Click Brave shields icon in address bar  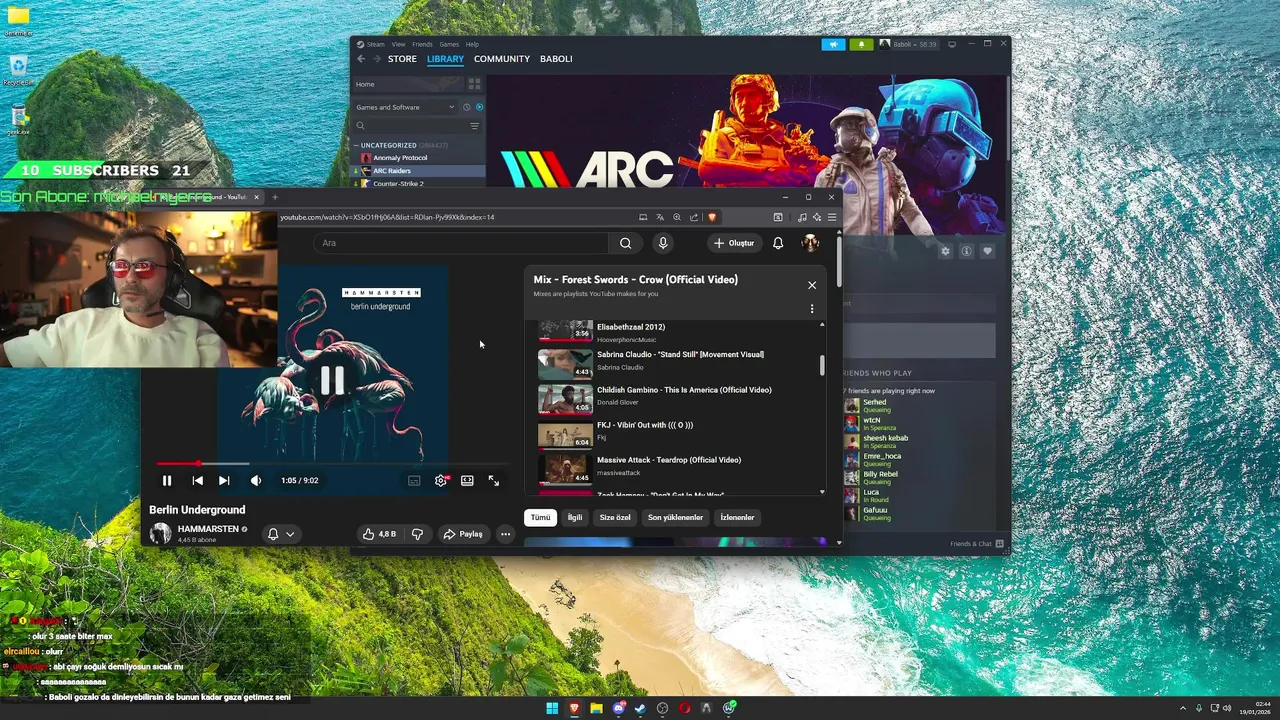(x=712, y=217)
